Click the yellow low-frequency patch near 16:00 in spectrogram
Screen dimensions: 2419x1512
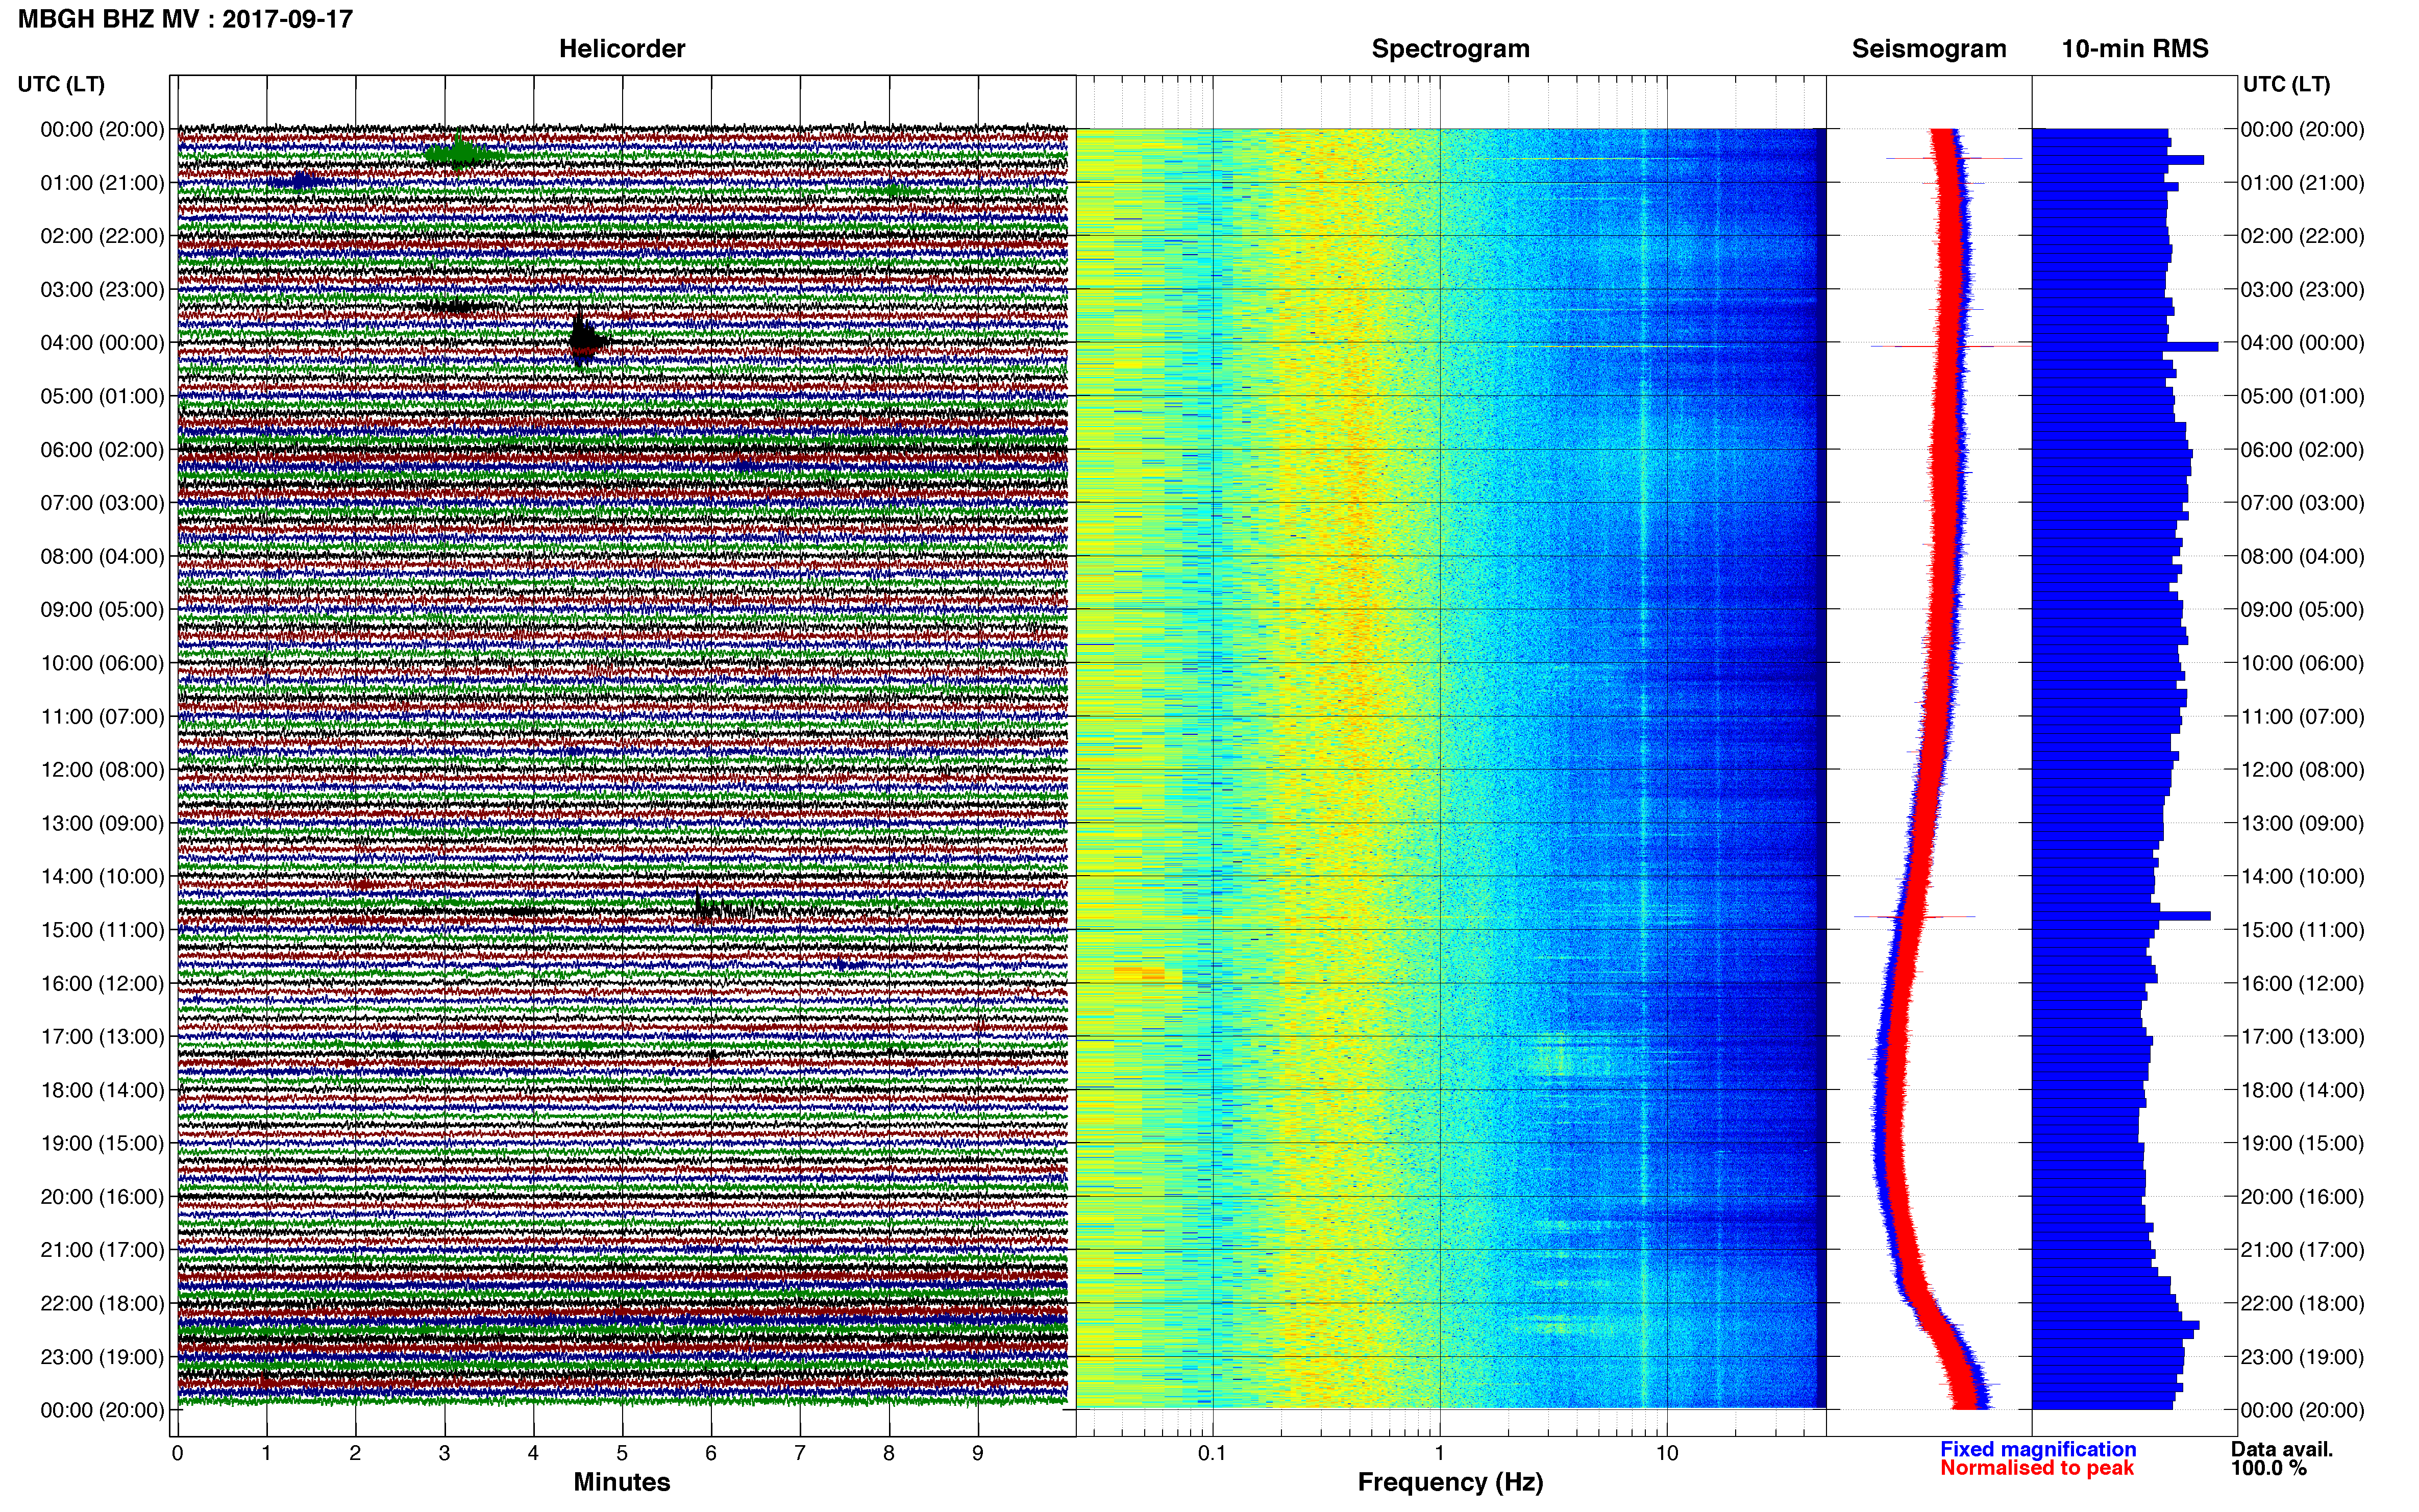[x=1141, y=973]
